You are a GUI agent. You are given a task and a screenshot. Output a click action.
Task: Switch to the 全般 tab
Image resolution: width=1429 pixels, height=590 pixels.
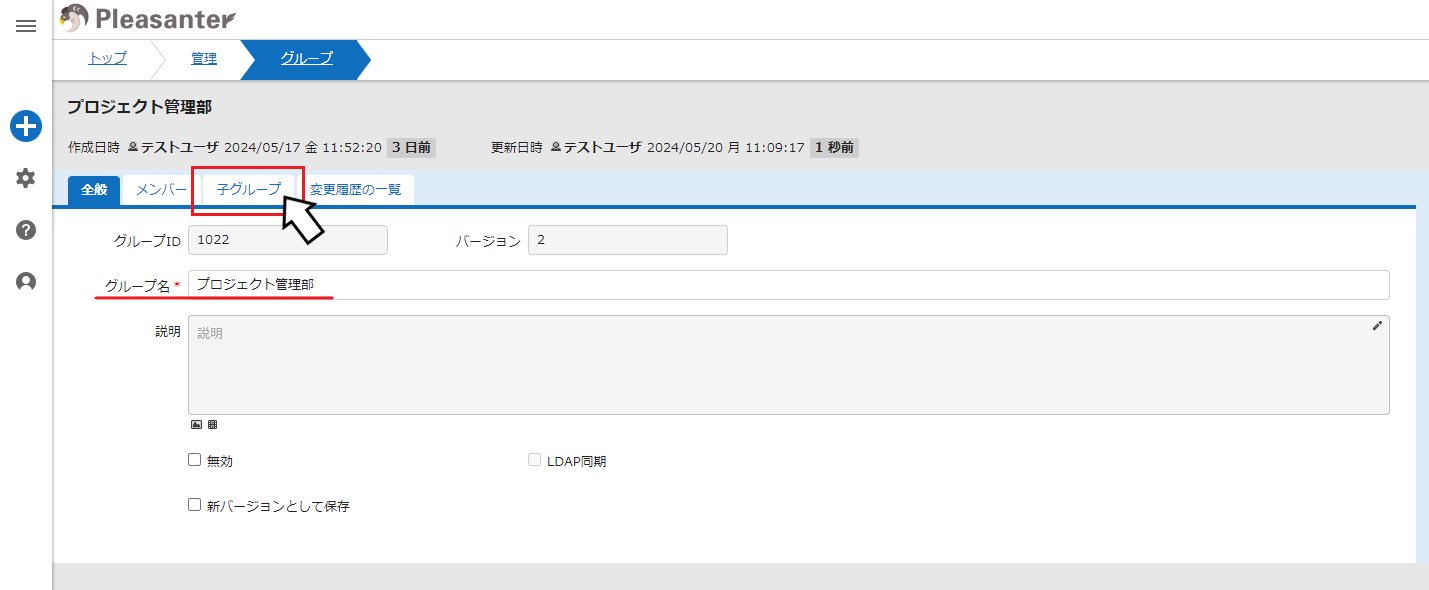pos(94,190)
